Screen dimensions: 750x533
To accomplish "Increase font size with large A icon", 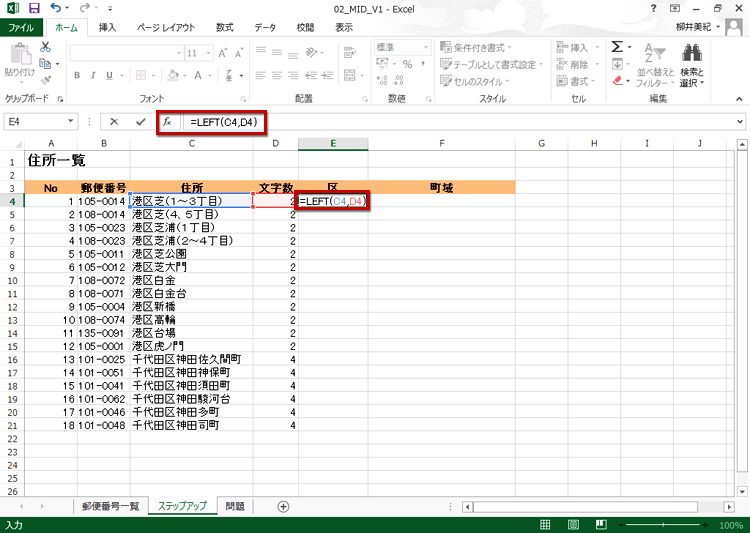I will click(x=223, y=53).
